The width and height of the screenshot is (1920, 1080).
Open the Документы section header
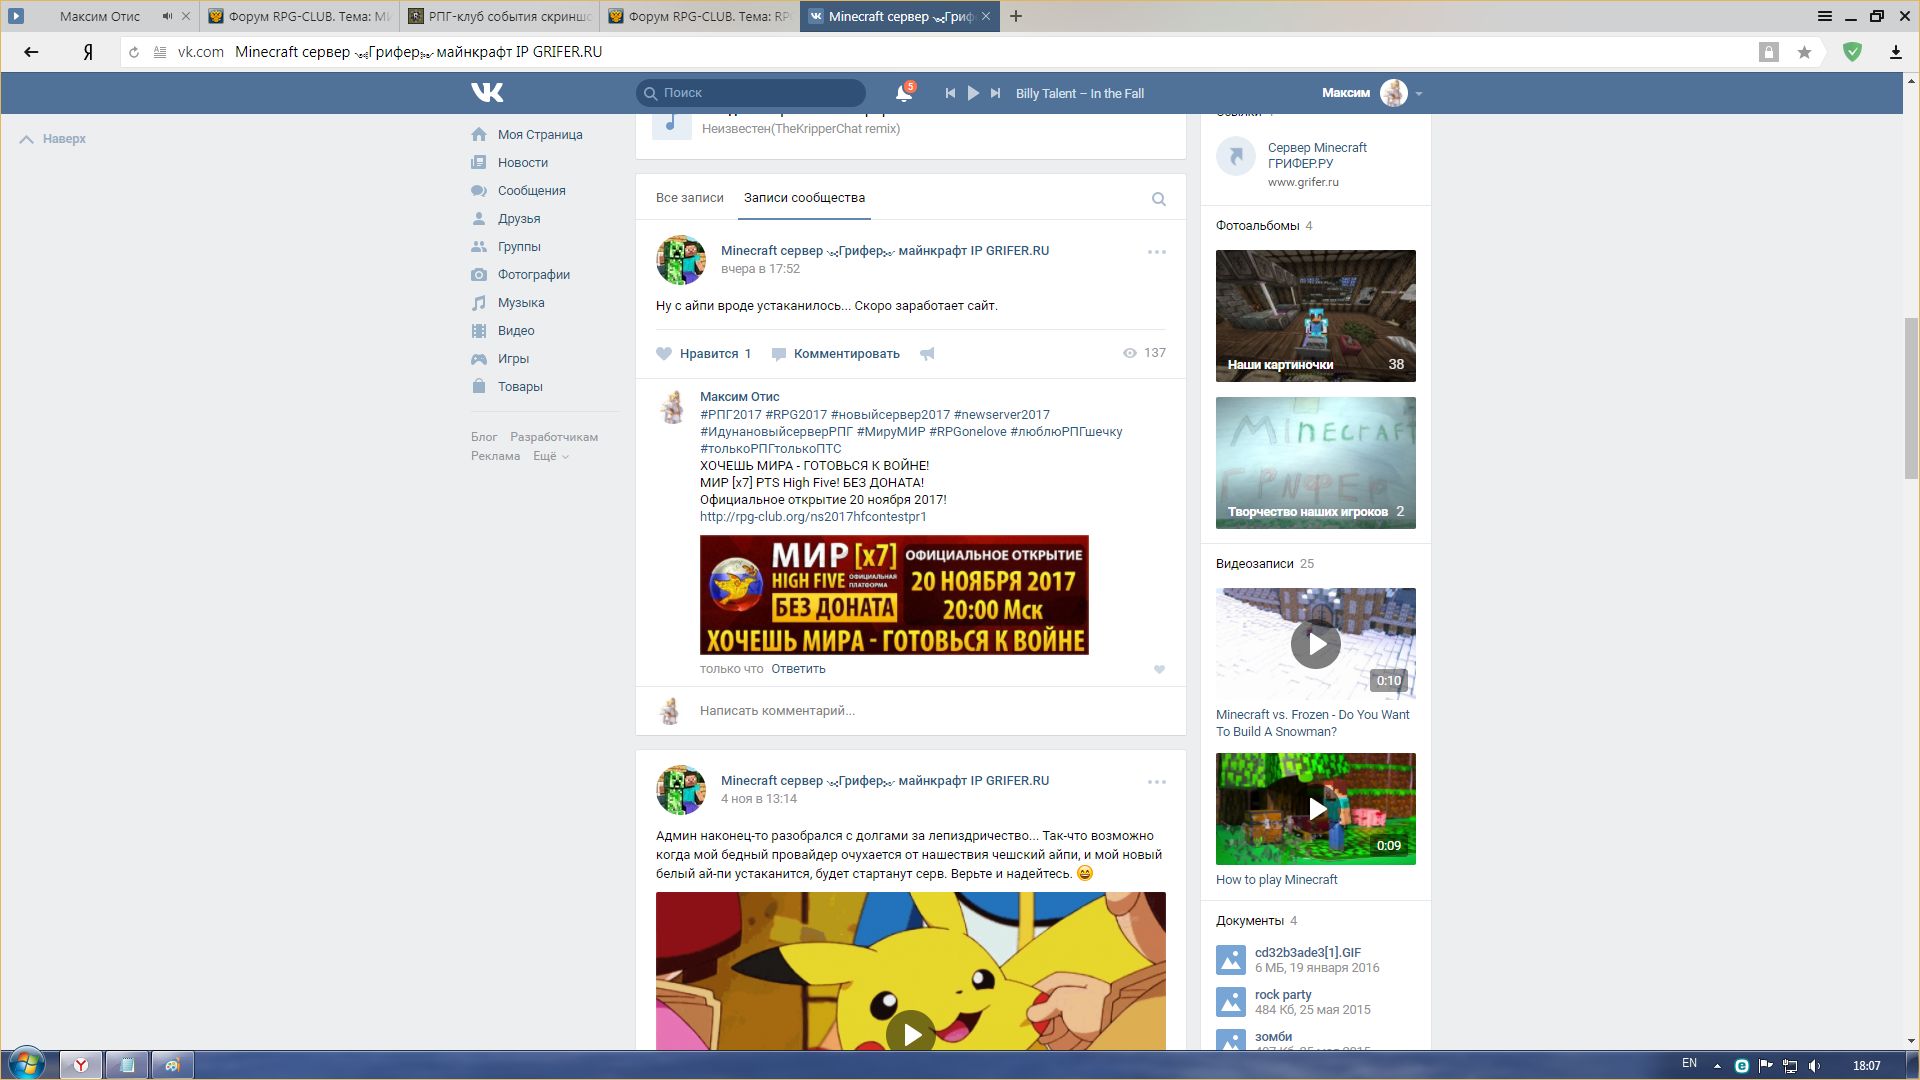pyautogui.click(x=1249, y=921)
